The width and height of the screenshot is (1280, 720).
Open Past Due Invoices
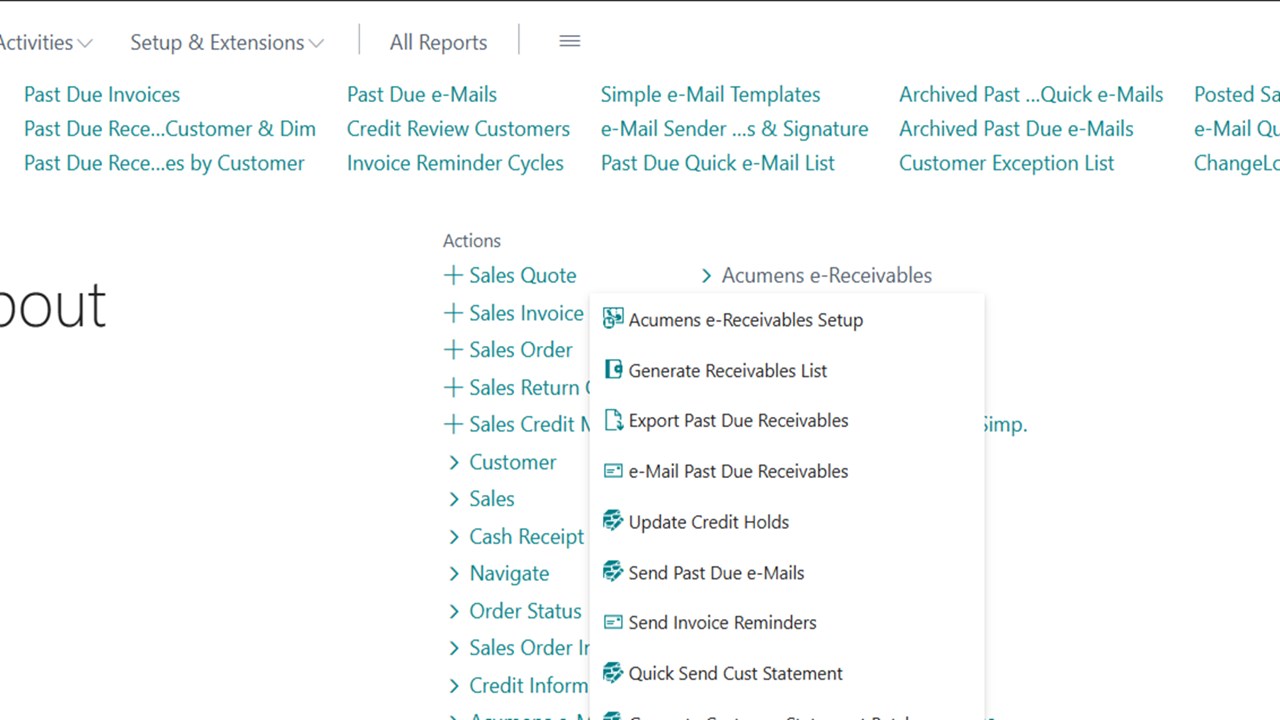pyautogui.click(x=101, y=94)
